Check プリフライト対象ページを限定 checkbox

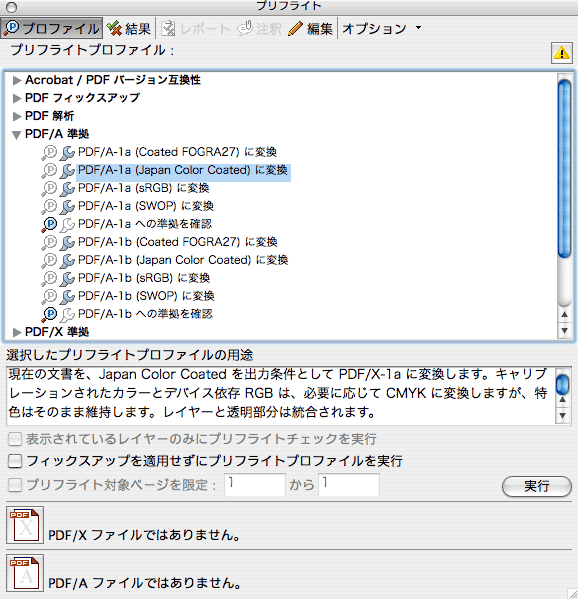[15, 485]
